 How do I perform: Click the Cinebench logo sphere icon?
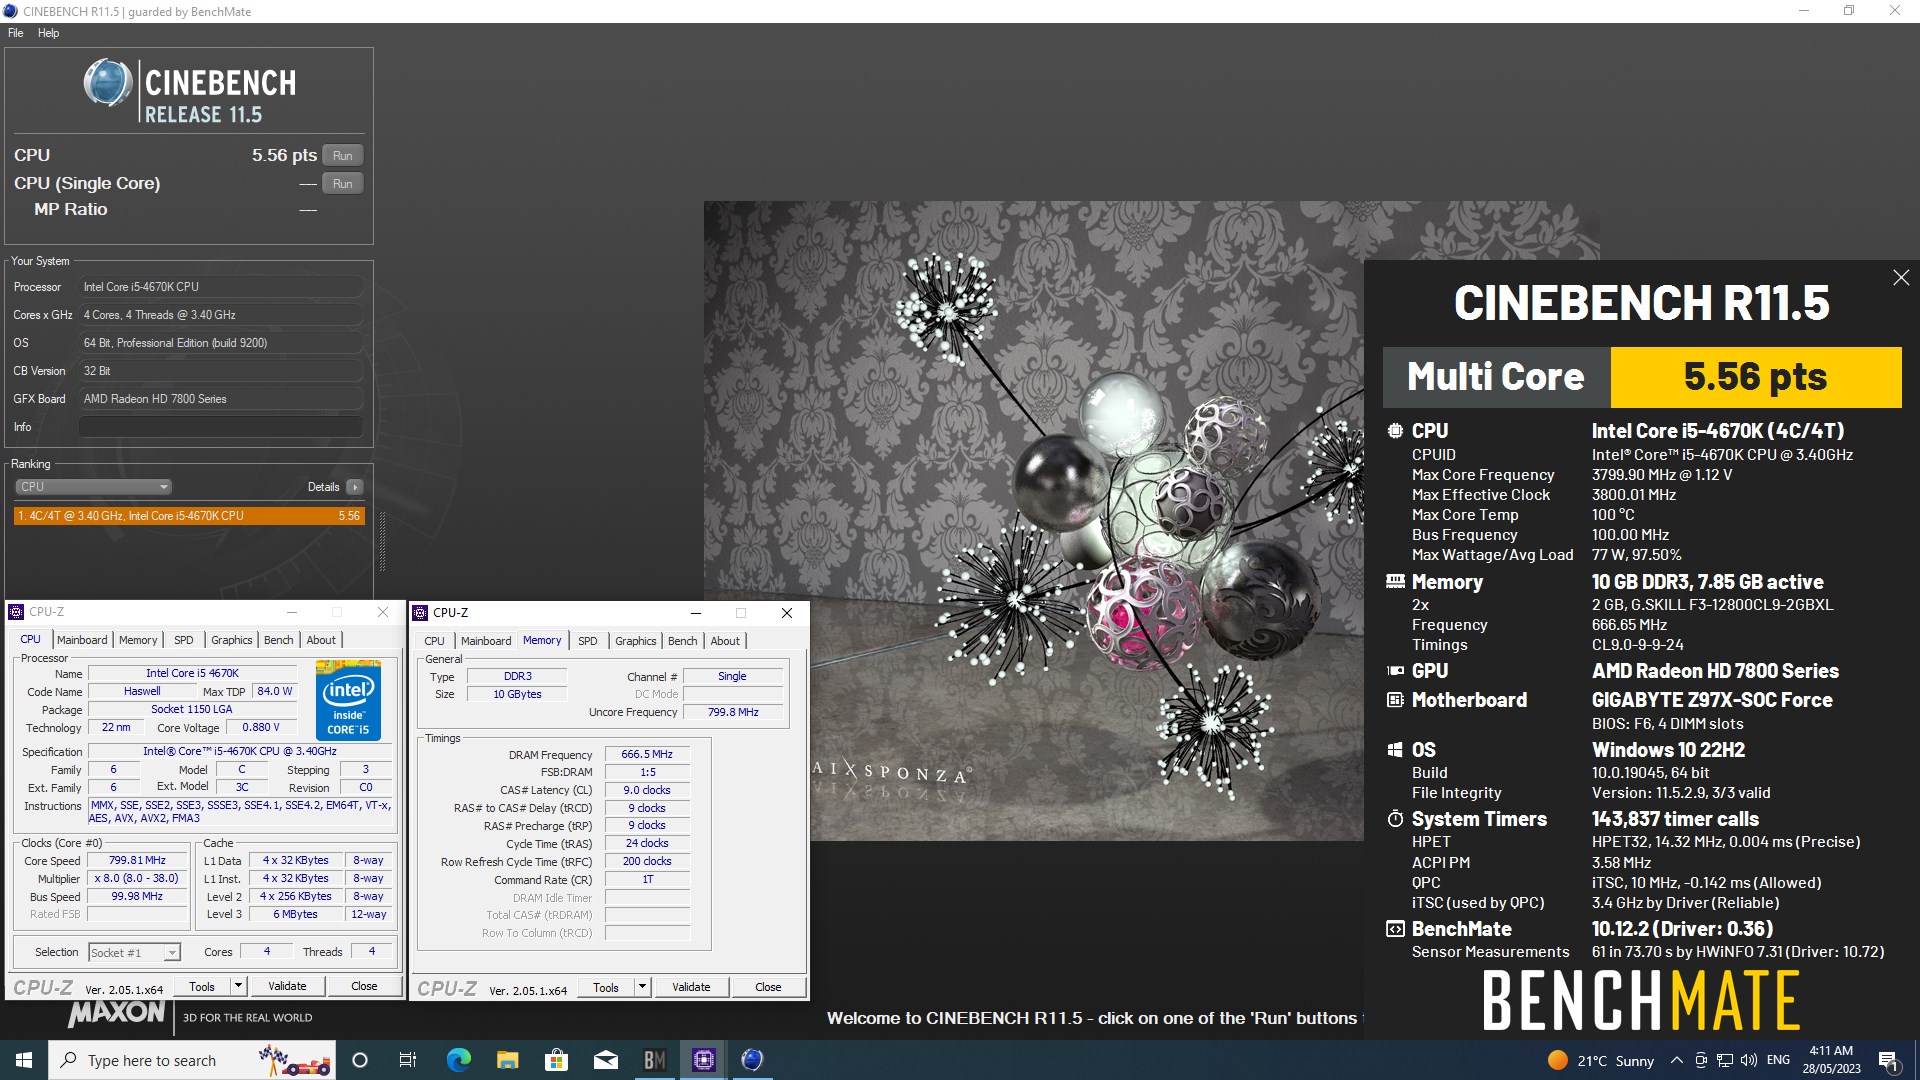click(108, 83)
